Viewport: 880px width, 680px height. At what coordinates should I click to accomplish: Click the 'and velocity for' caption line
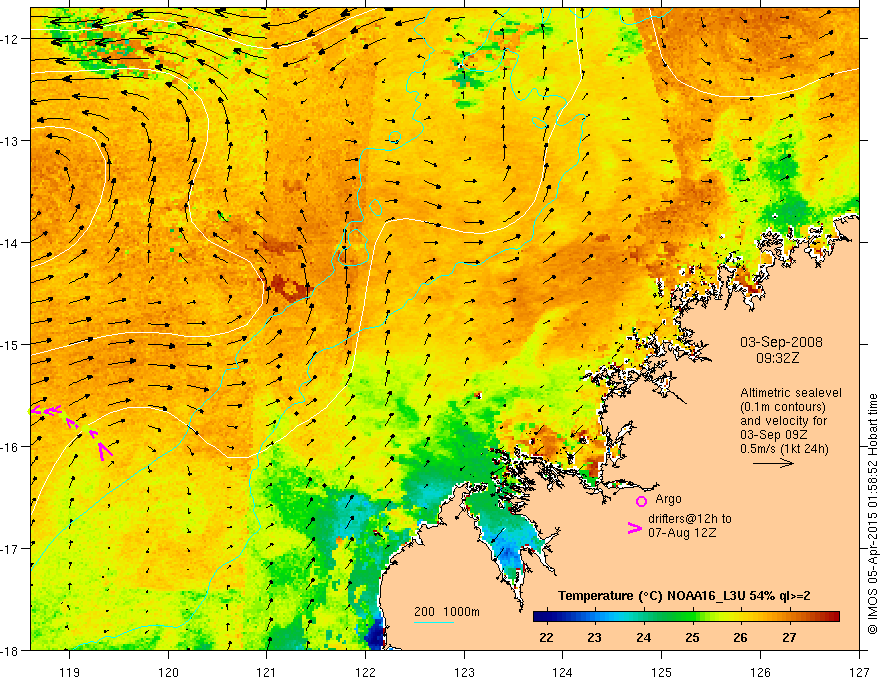pyautogui.click(x=783, y=421)
